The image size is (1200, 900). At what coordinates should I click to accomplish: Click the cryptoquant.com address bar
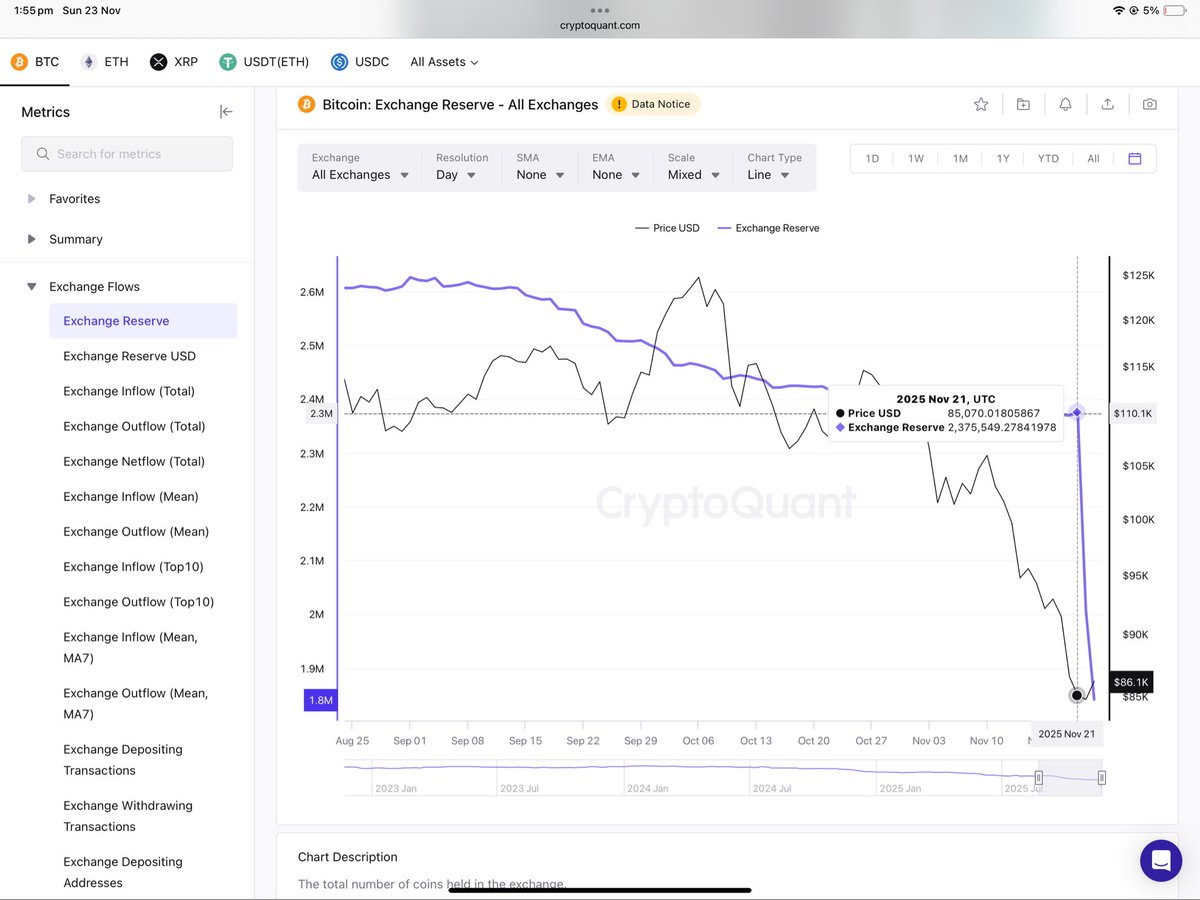click(x=600, y=25)
